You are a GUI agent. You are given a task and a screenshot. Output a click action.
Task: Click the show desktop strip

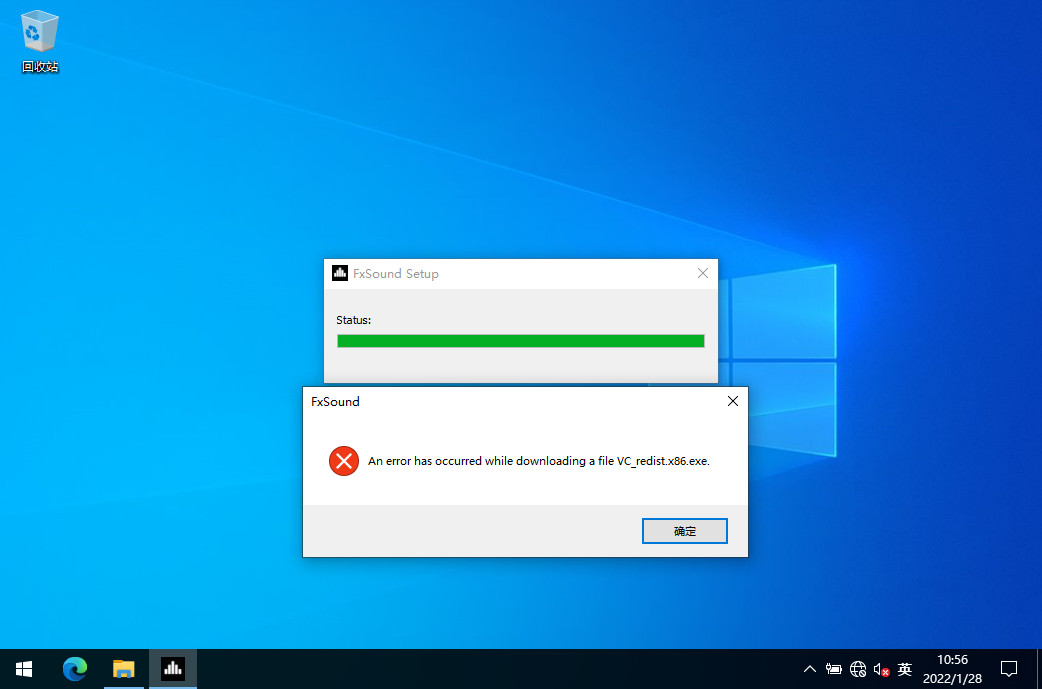pyautogui.click(x=1039, y=669)
